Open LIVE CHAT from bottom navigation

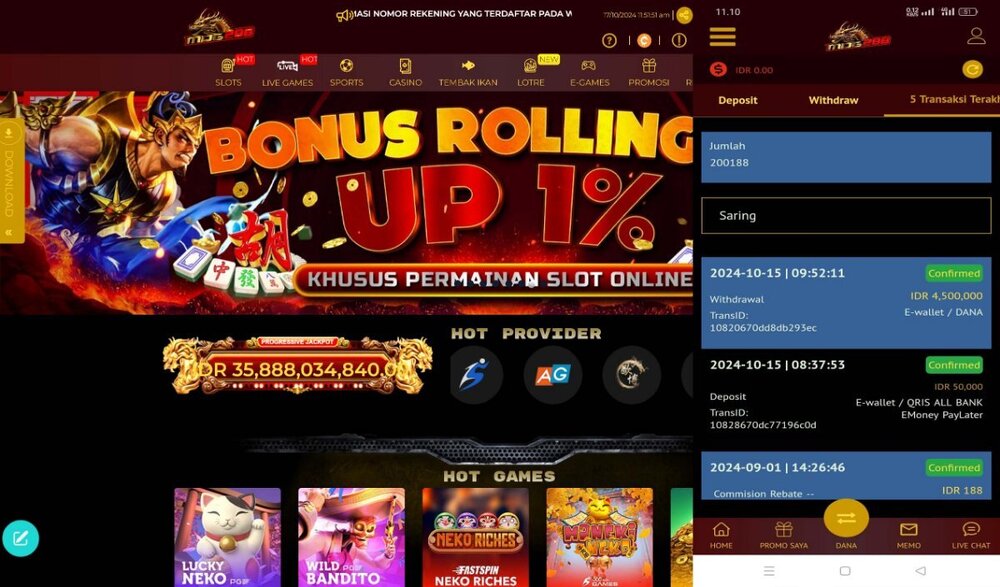(971, 535)
